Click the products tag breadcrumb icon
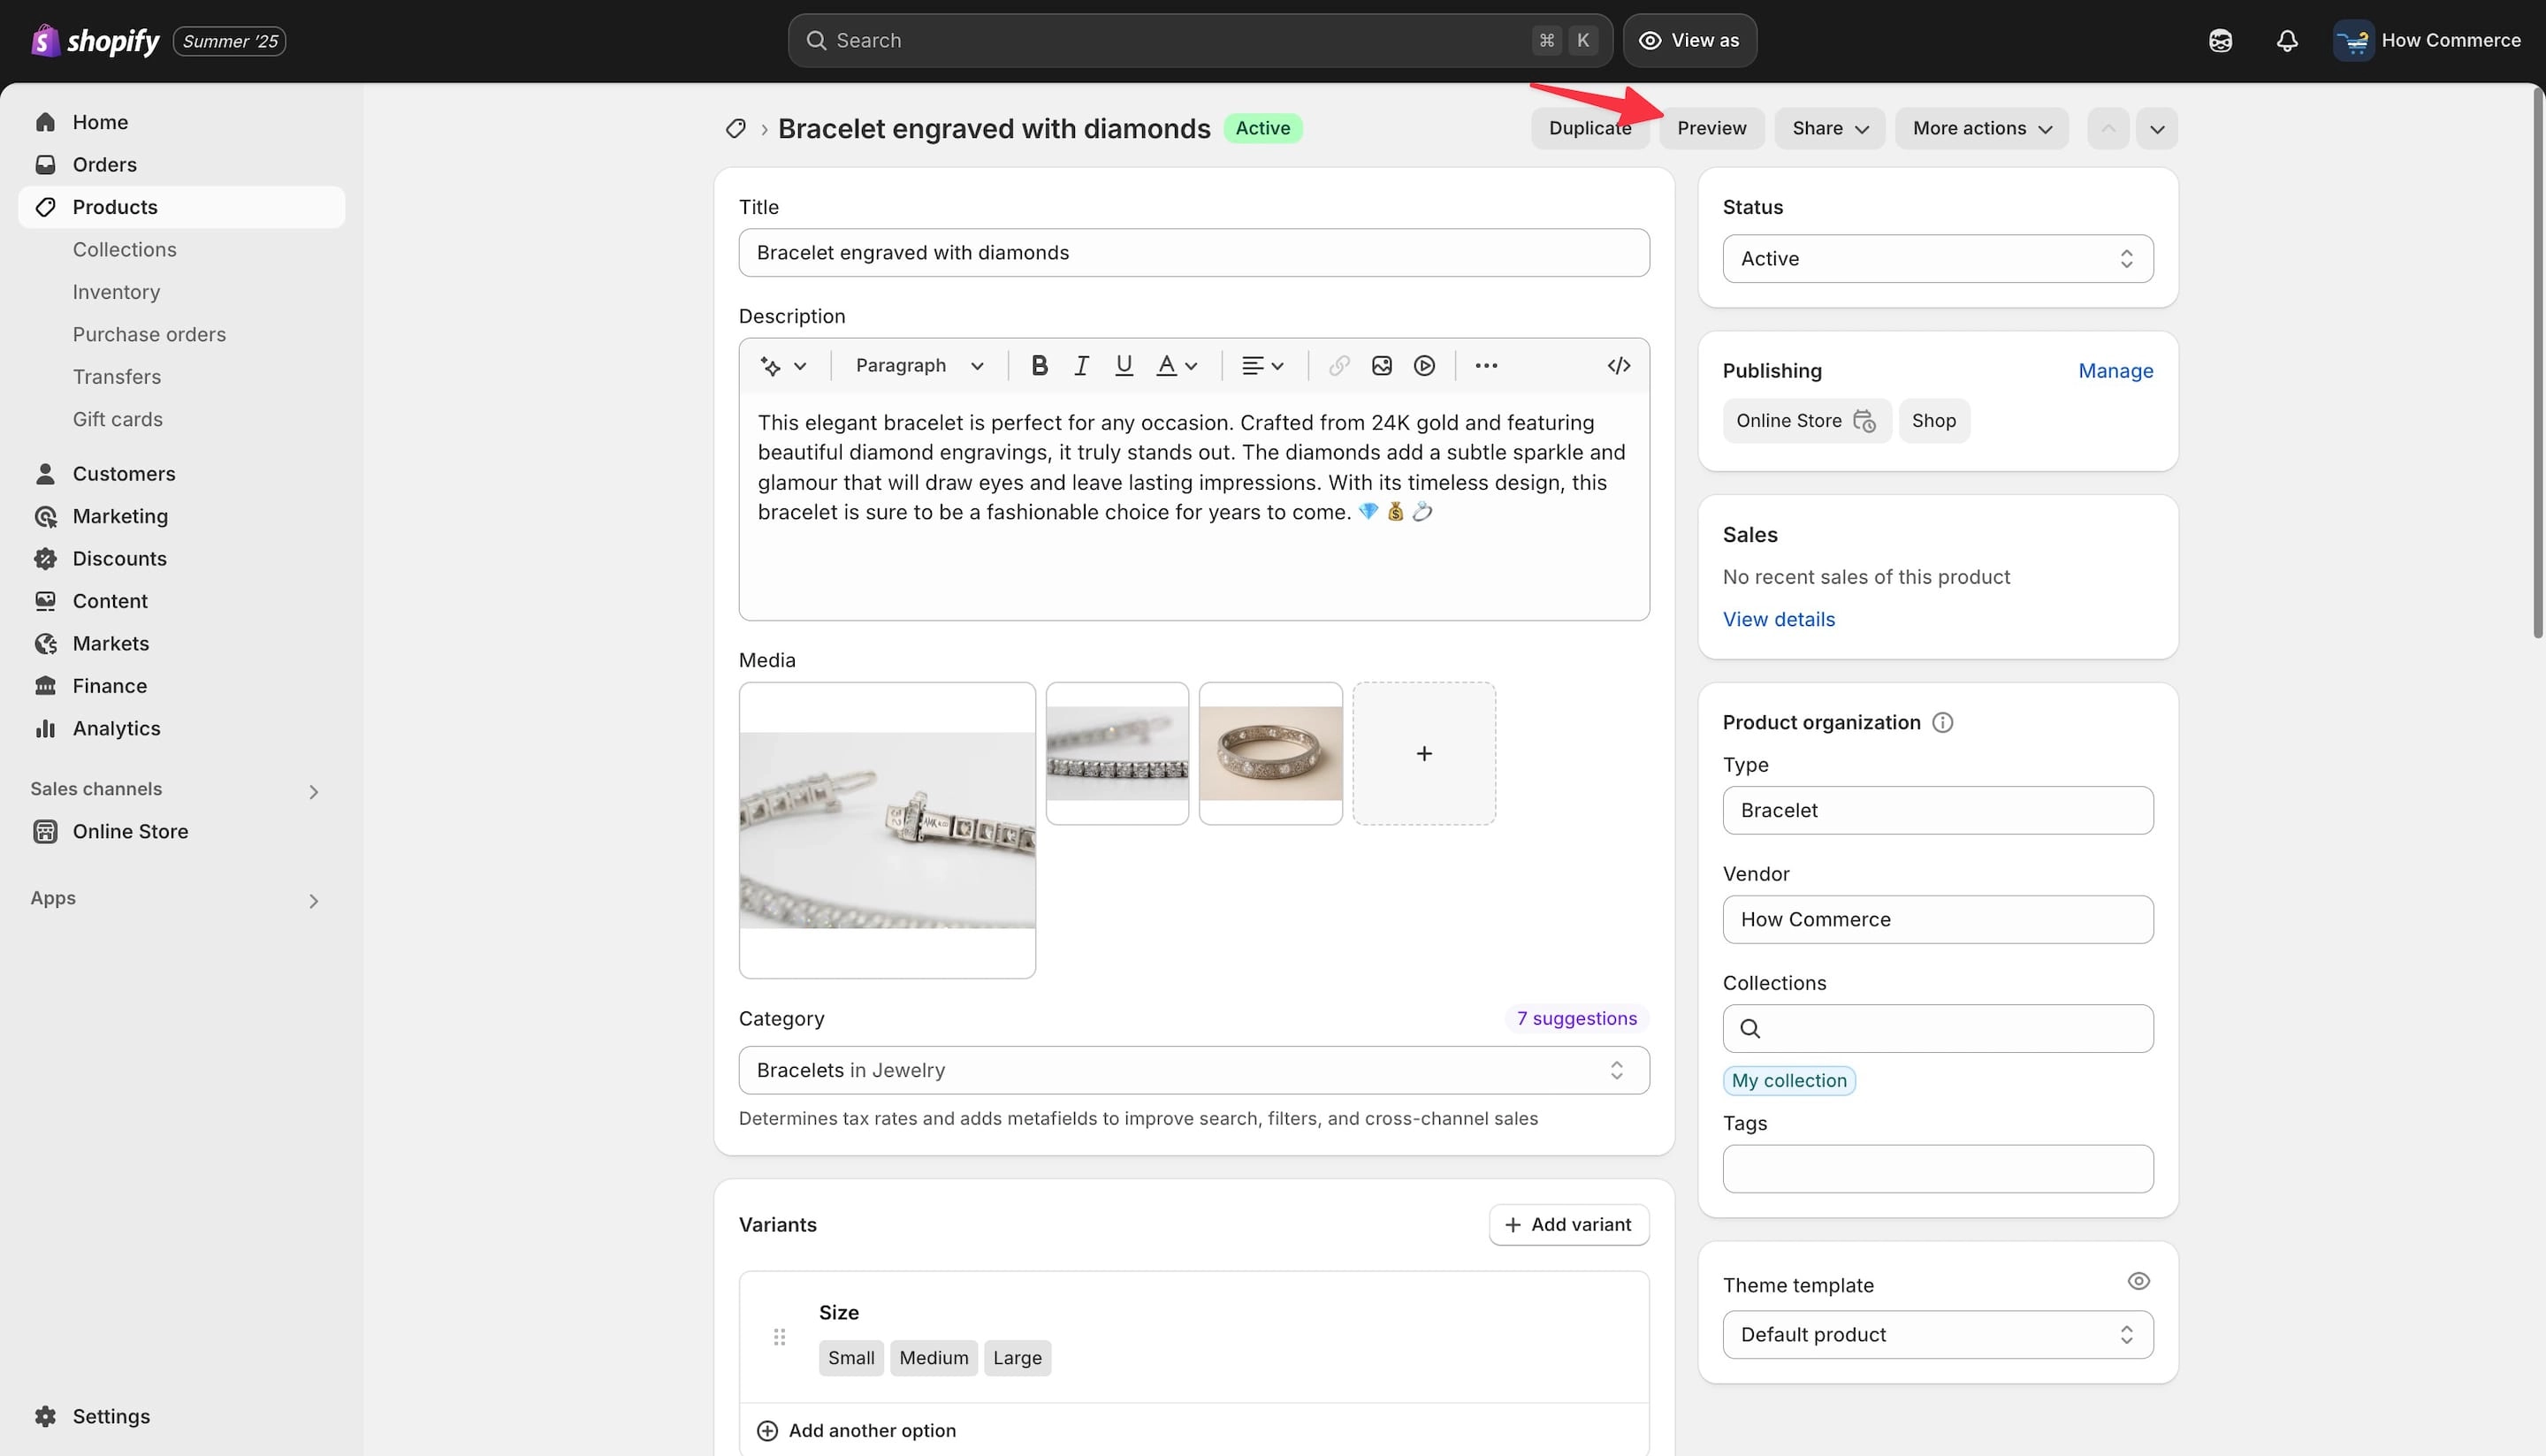2546x1456 pixels. pyautogui.click(x=736, y=129)
